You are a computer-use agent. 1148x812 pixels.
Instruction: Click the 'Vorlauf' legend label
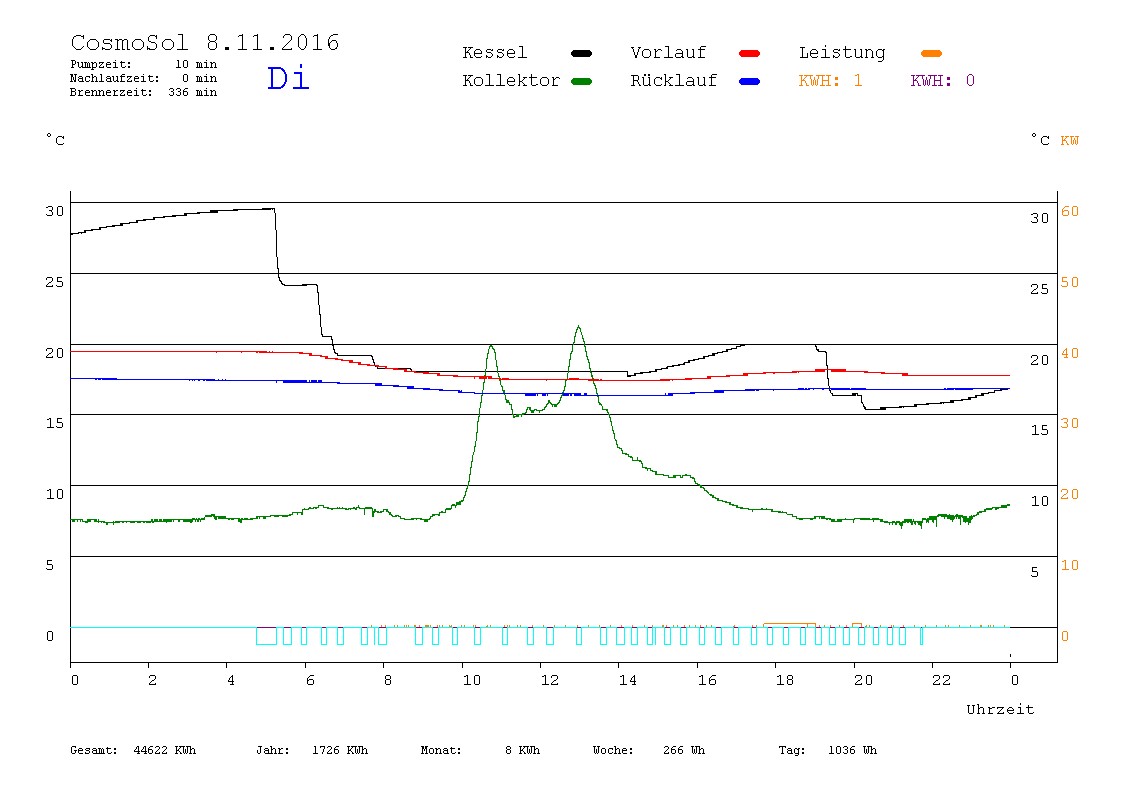coord(668,53)
